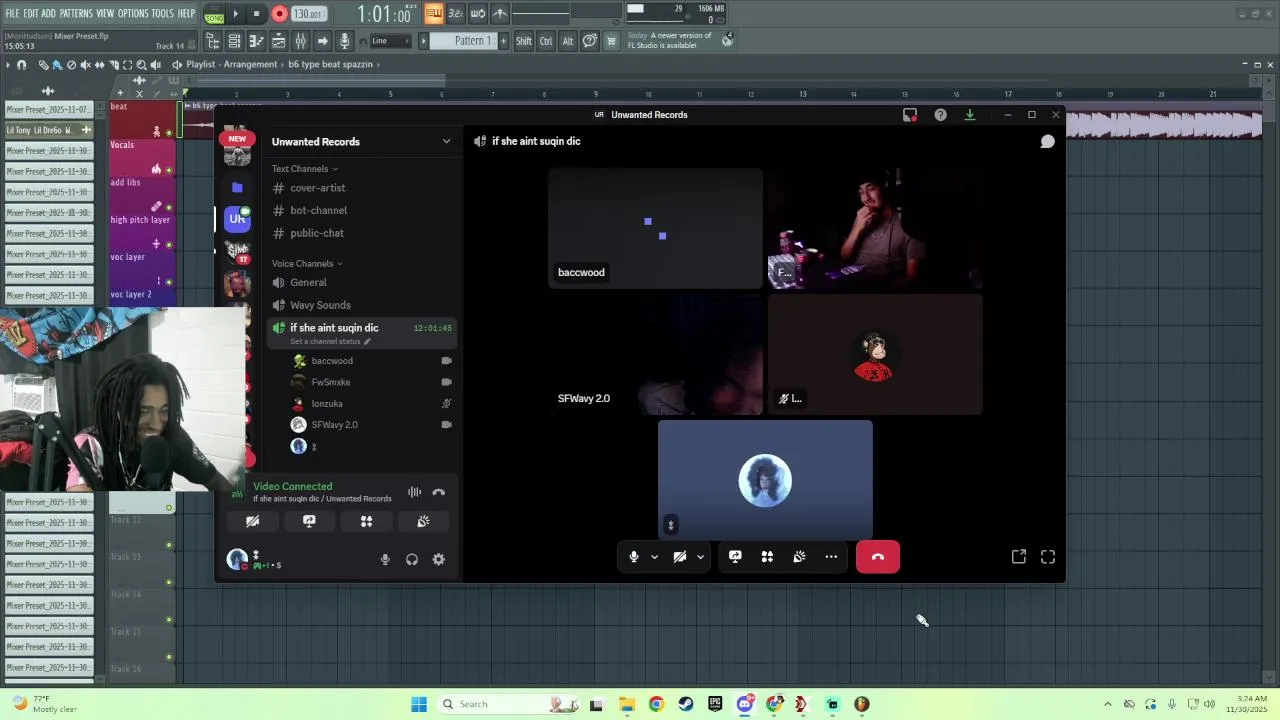Click the FL Studio record button
The image size is (1280, 720).
click(x=279, y=14)
